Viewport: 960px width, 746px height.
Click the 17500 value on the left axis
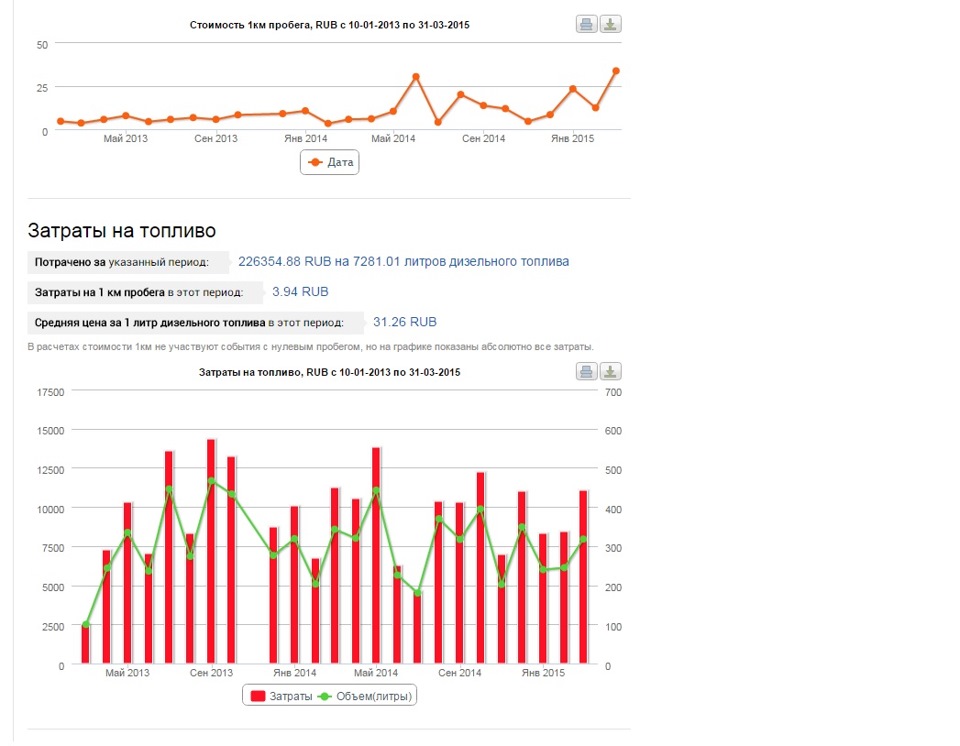pyautogui.click(x=50, y=392)
